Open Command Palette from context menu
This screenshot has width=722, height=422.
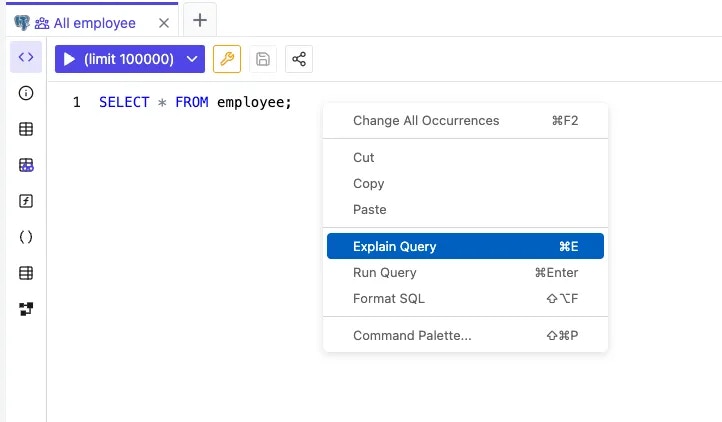pyautogui.click(x=465, y=335)
